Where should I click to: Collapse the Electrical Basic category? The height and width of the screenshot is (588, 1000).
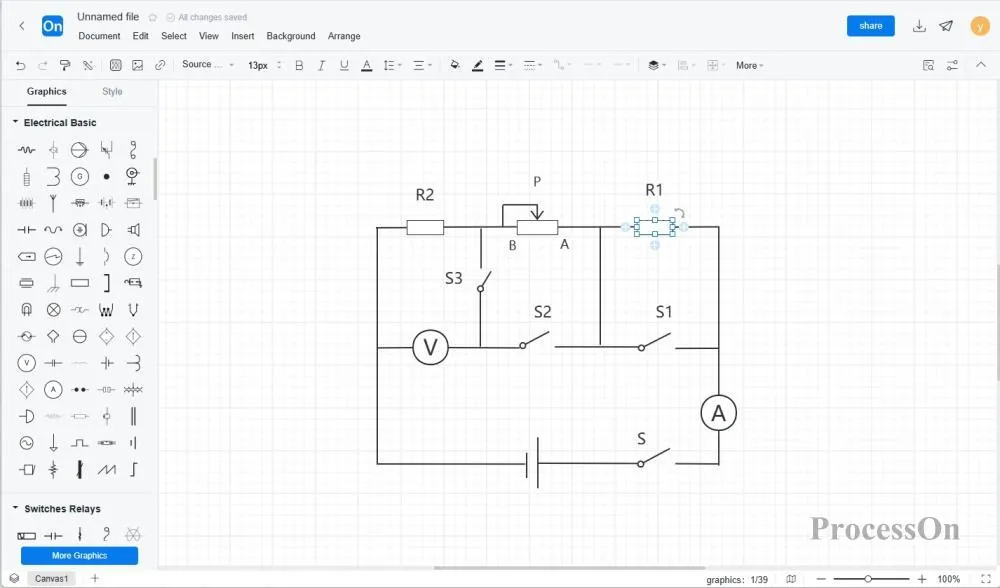(x=15, y=122)
